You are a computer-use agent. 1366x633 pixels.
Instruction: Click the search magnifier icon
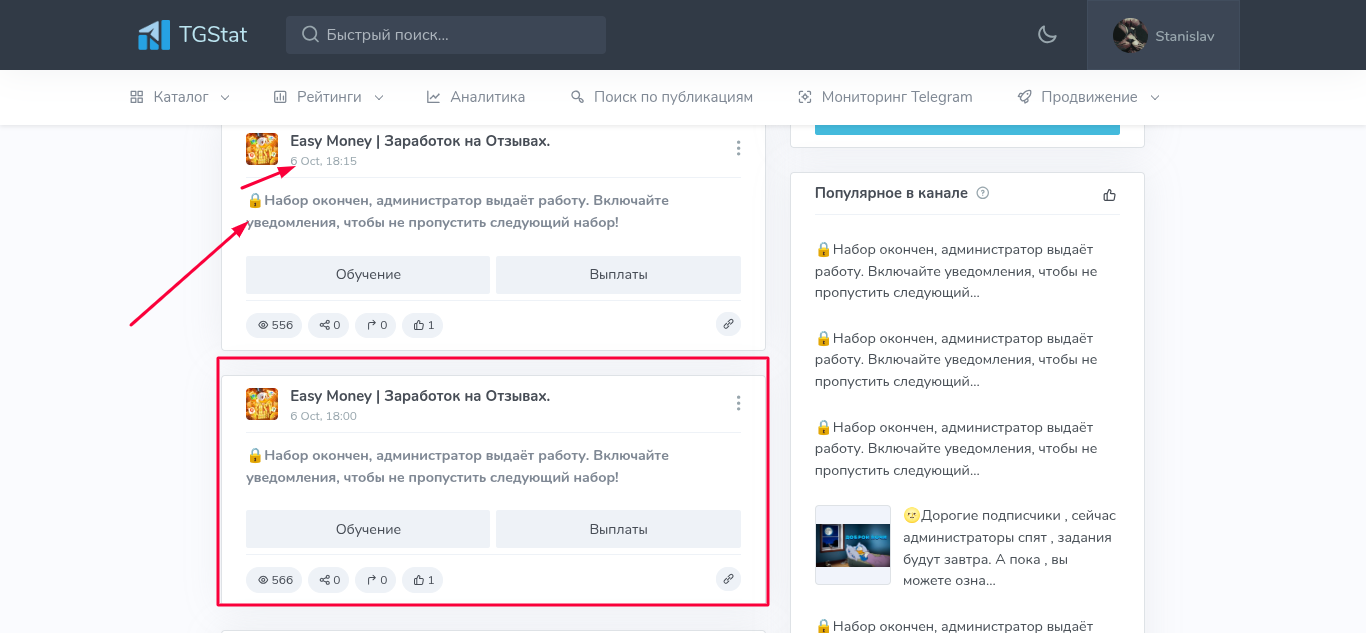[310, 35]
